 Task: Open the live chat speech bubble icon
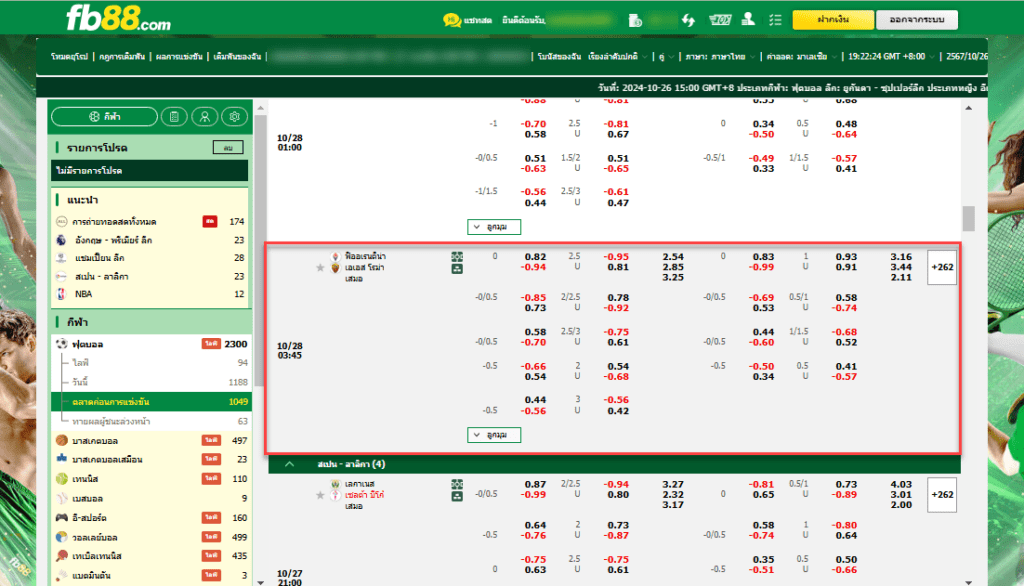tap(451, 20)
